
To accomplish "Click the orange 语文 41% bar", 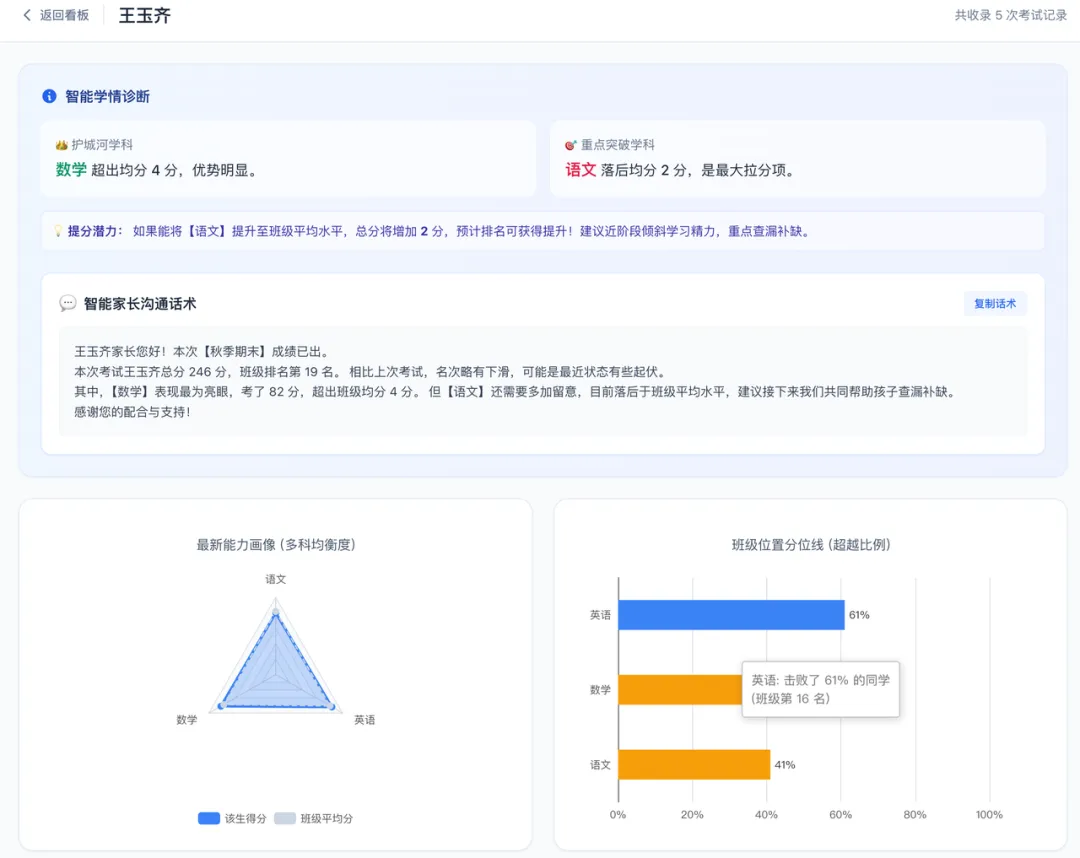I will (694, 764).
